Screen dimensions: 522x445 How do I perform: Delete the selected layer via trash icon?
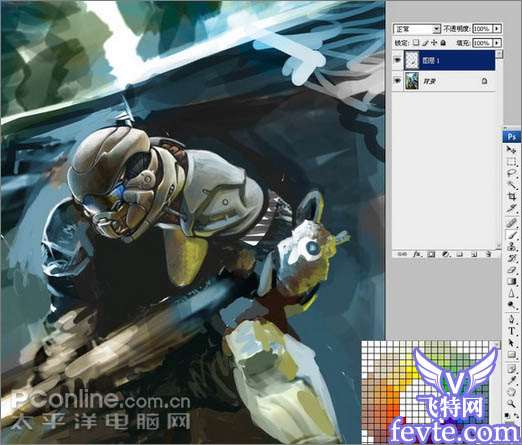tap(488, 254)
